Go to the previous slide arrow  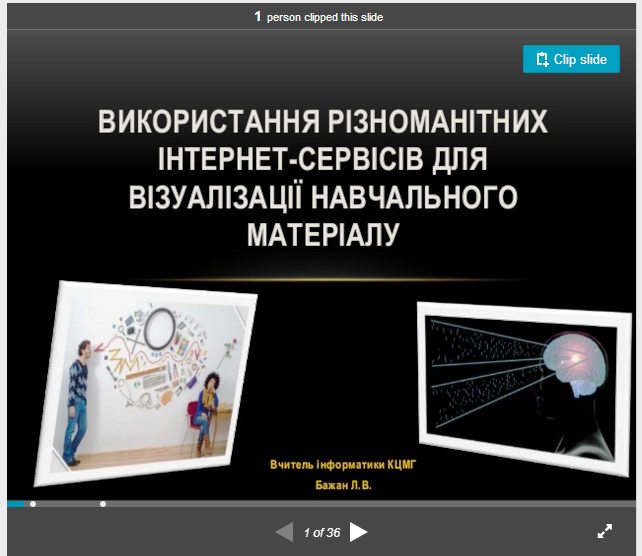285,532
